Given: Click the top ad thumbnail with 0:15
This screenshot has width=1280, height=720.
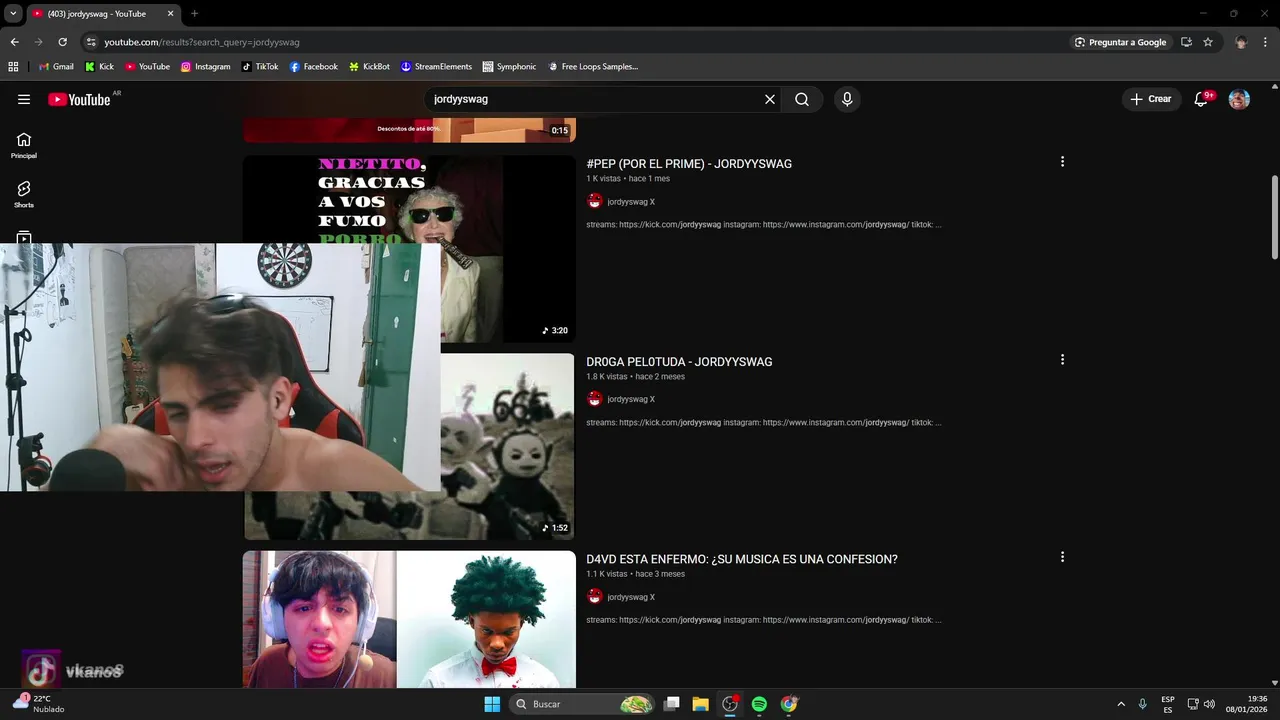Looking at the screenshot, I should click(409, 129).
